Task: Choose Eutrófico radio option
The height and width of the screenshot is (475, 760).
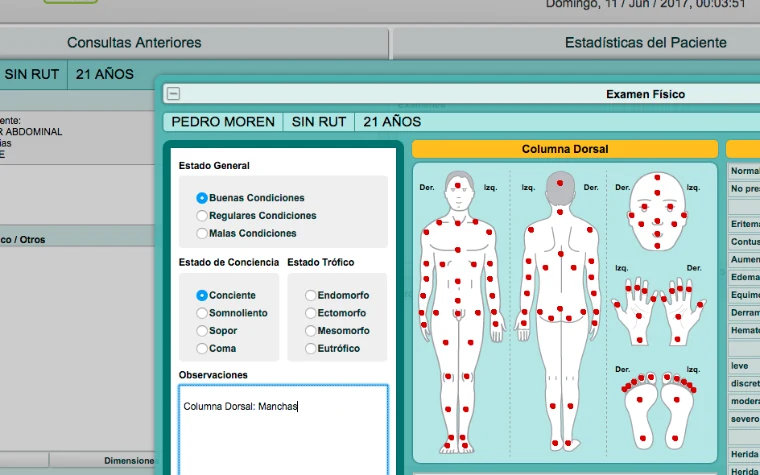Action: click(x=311, y=348)
